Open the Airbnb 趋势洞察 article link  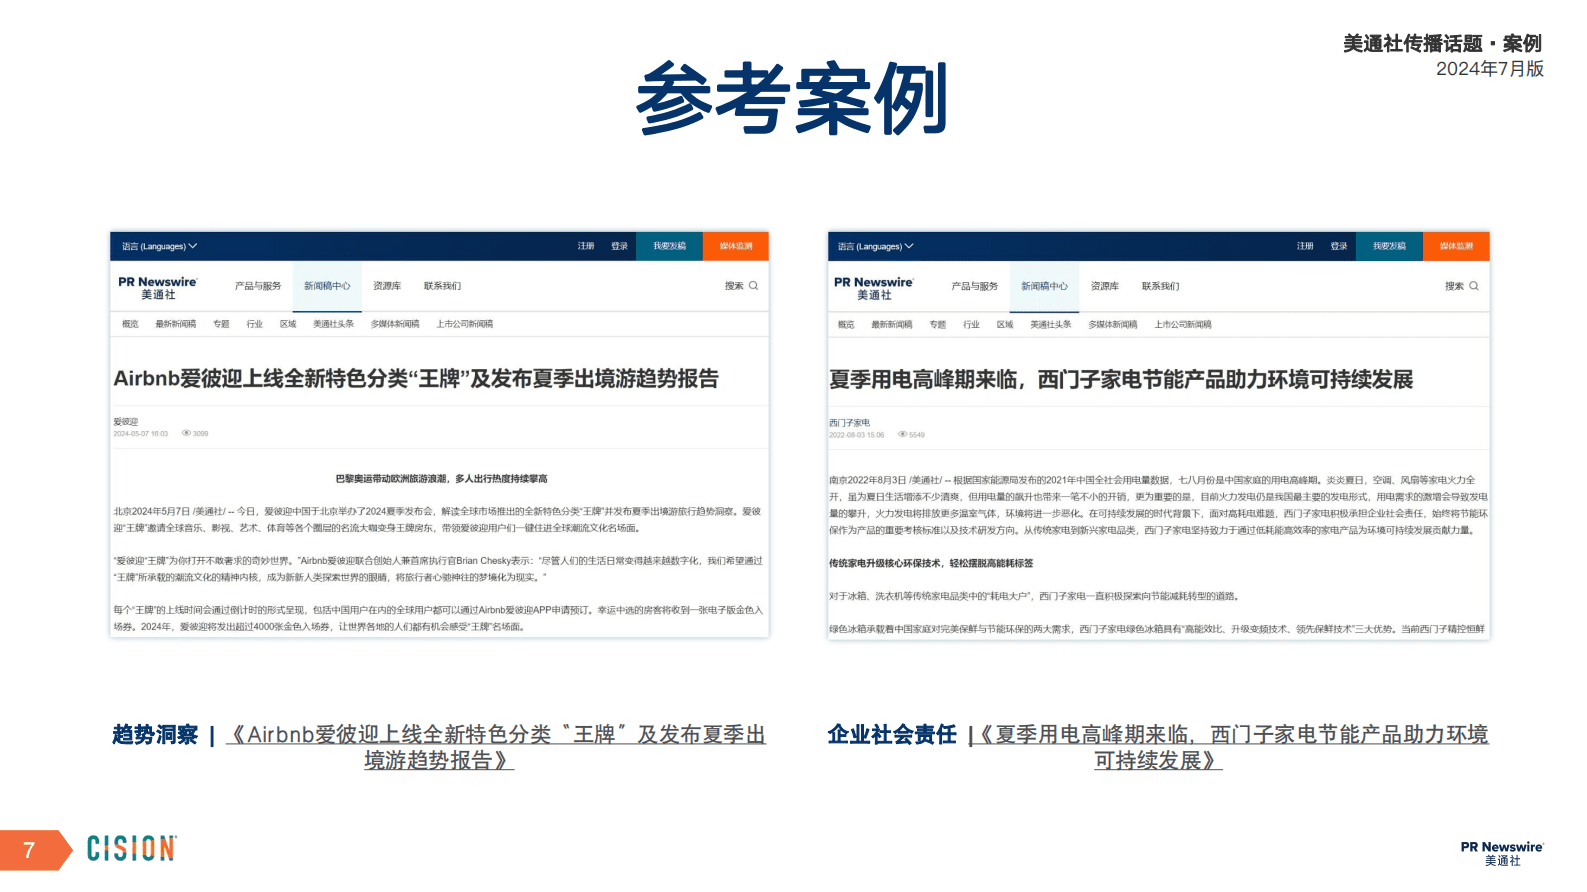click(x=496, y=747)
